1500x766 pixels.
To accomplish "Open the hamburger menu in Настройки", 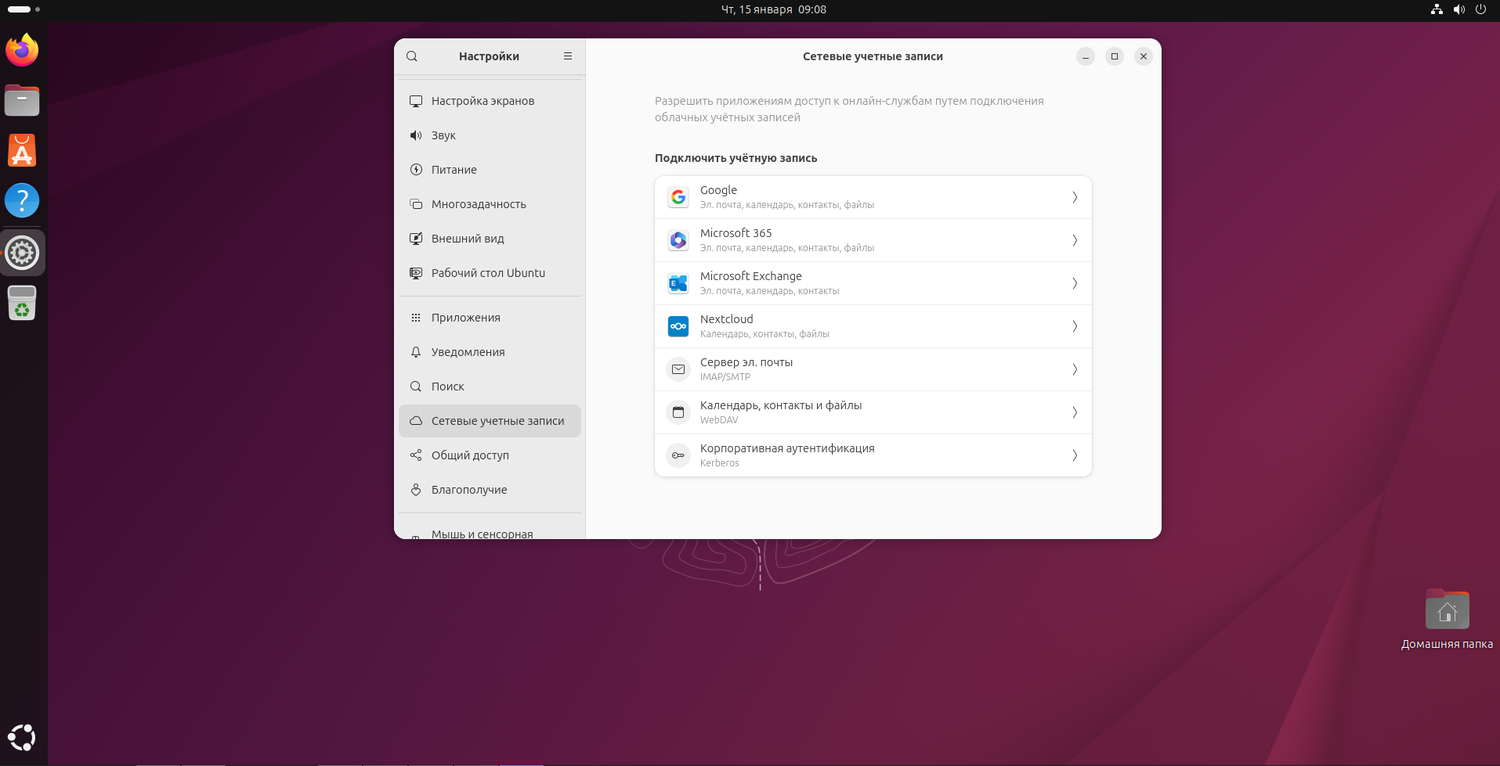I will coord(567,56).
